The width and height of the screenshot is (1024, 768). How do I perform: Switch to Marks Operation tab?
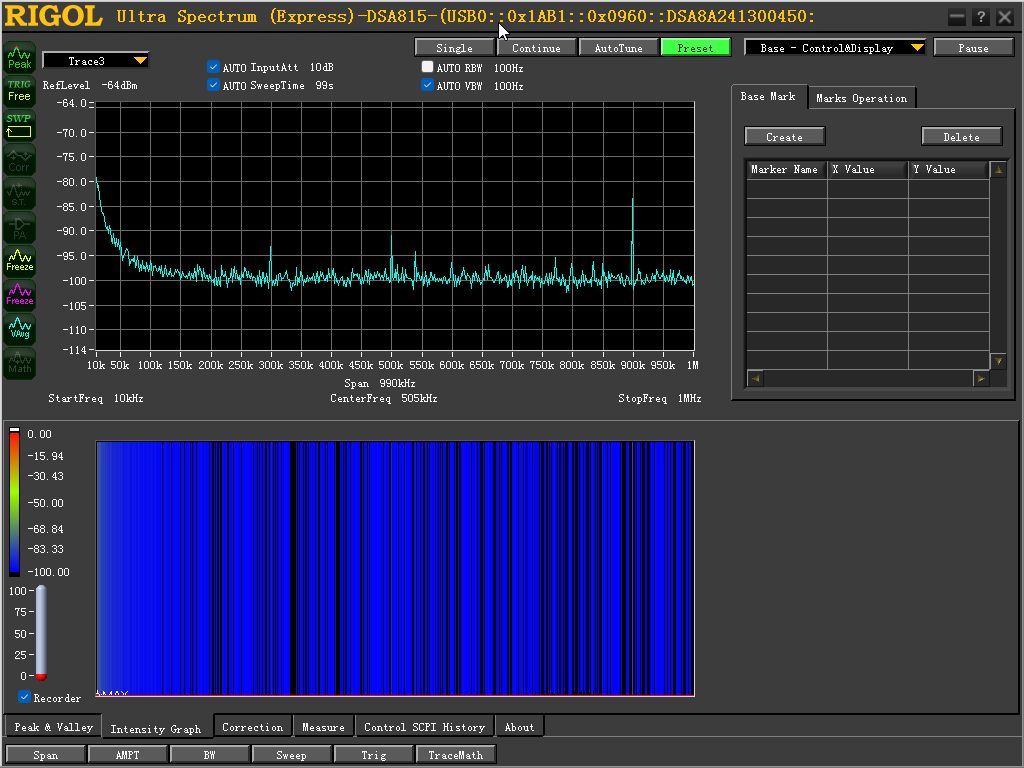861,98
